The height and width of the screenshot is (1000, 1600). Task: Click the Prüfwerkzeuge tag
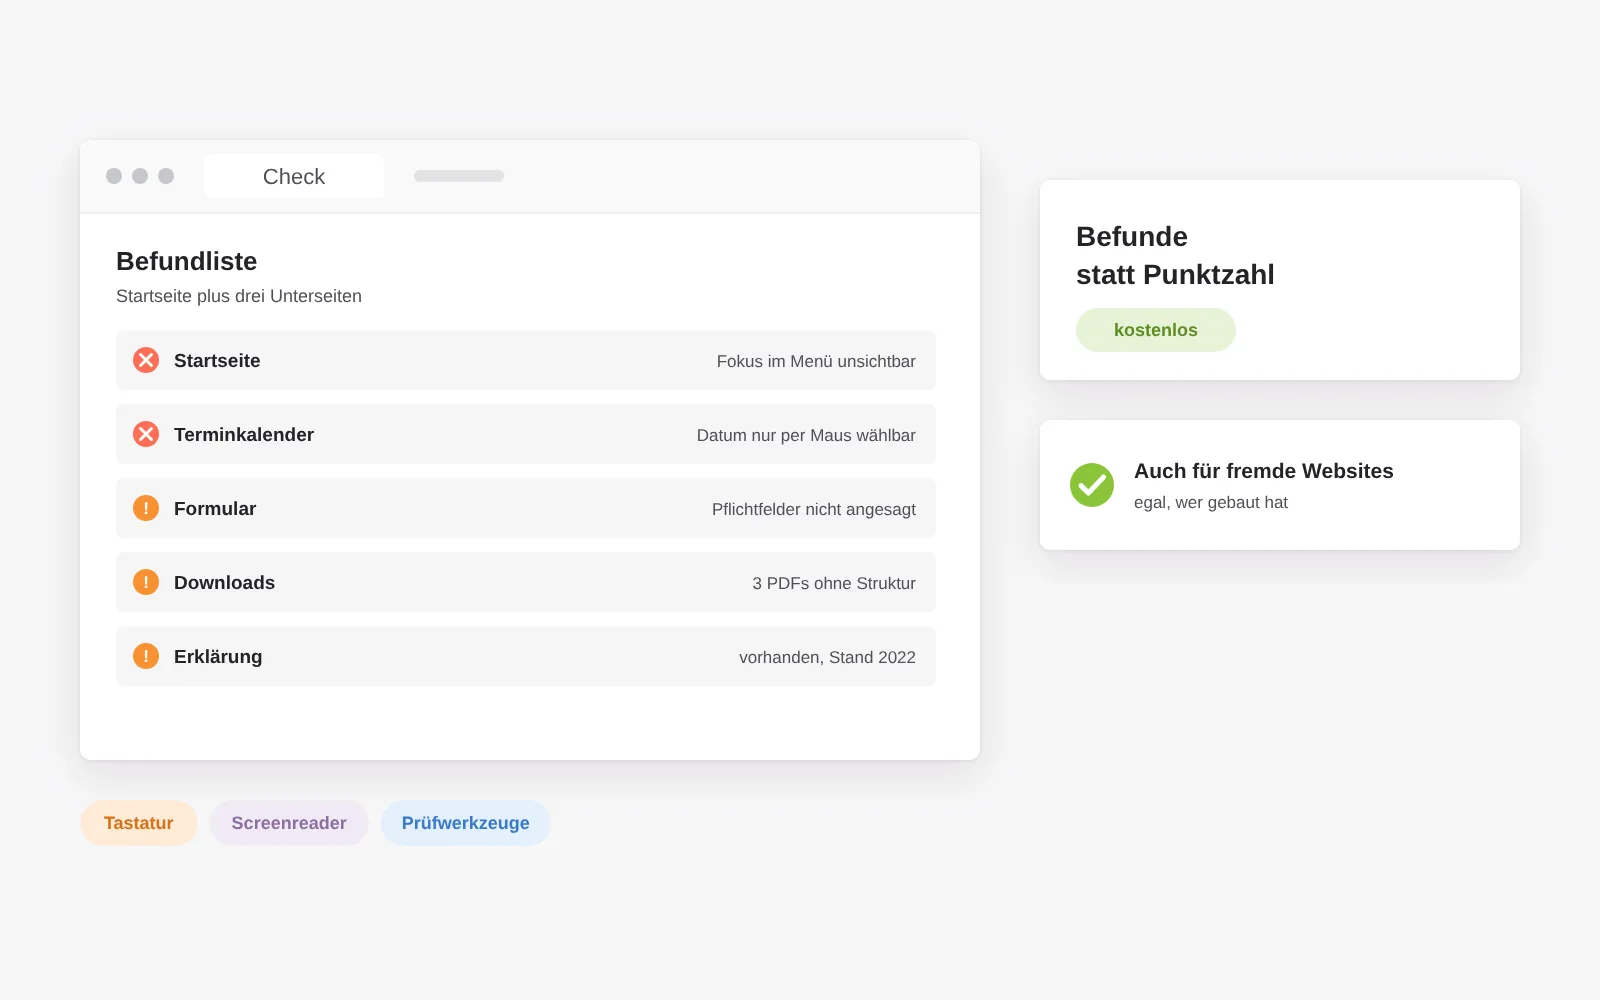coord(466,823)
